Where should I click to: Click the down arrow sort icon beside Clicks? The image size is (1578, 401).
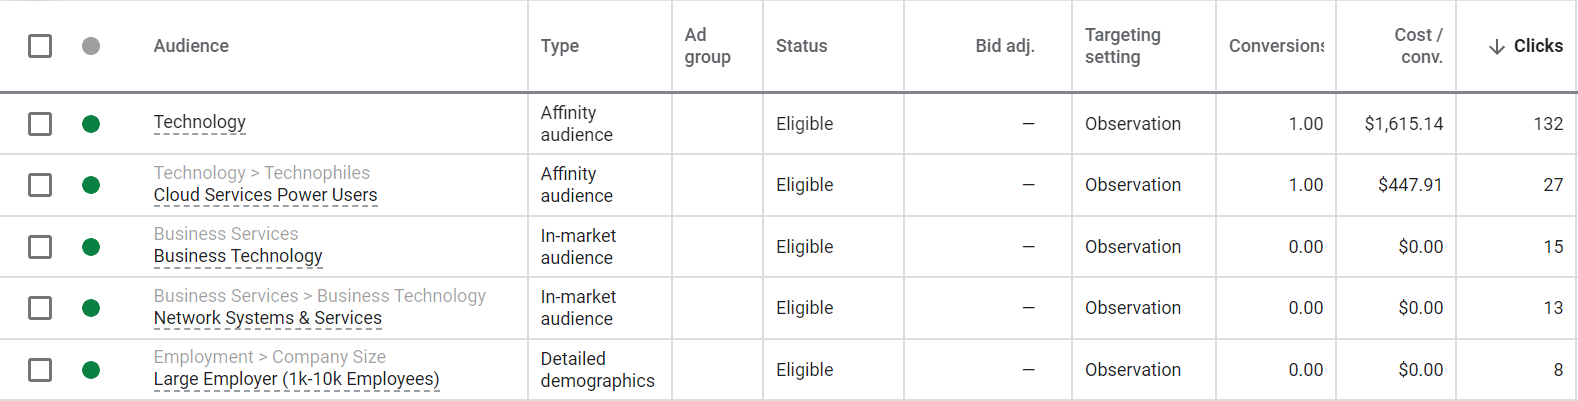point(1497,47)
